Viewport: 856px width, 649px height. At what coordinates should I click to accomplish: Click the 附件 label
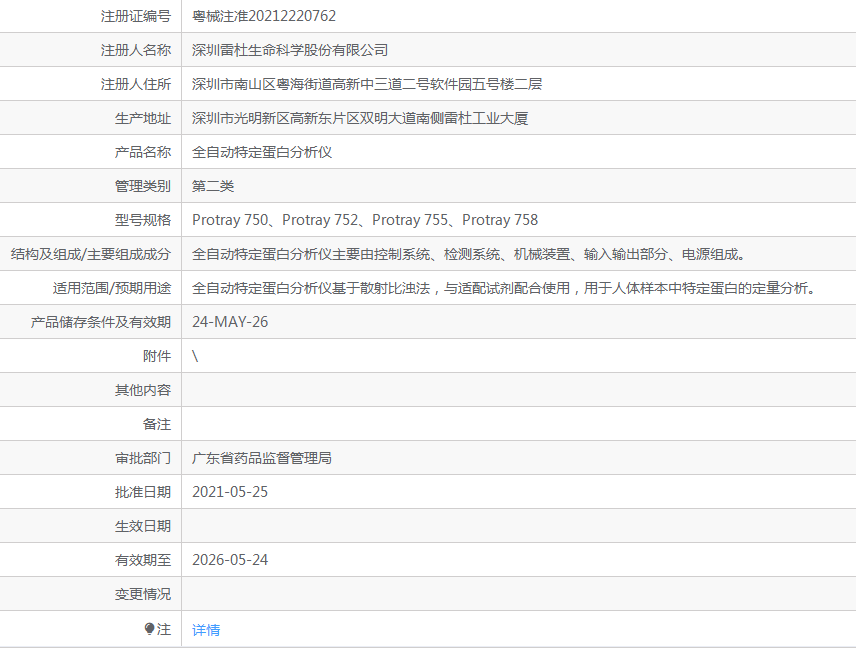click(157, 356)
